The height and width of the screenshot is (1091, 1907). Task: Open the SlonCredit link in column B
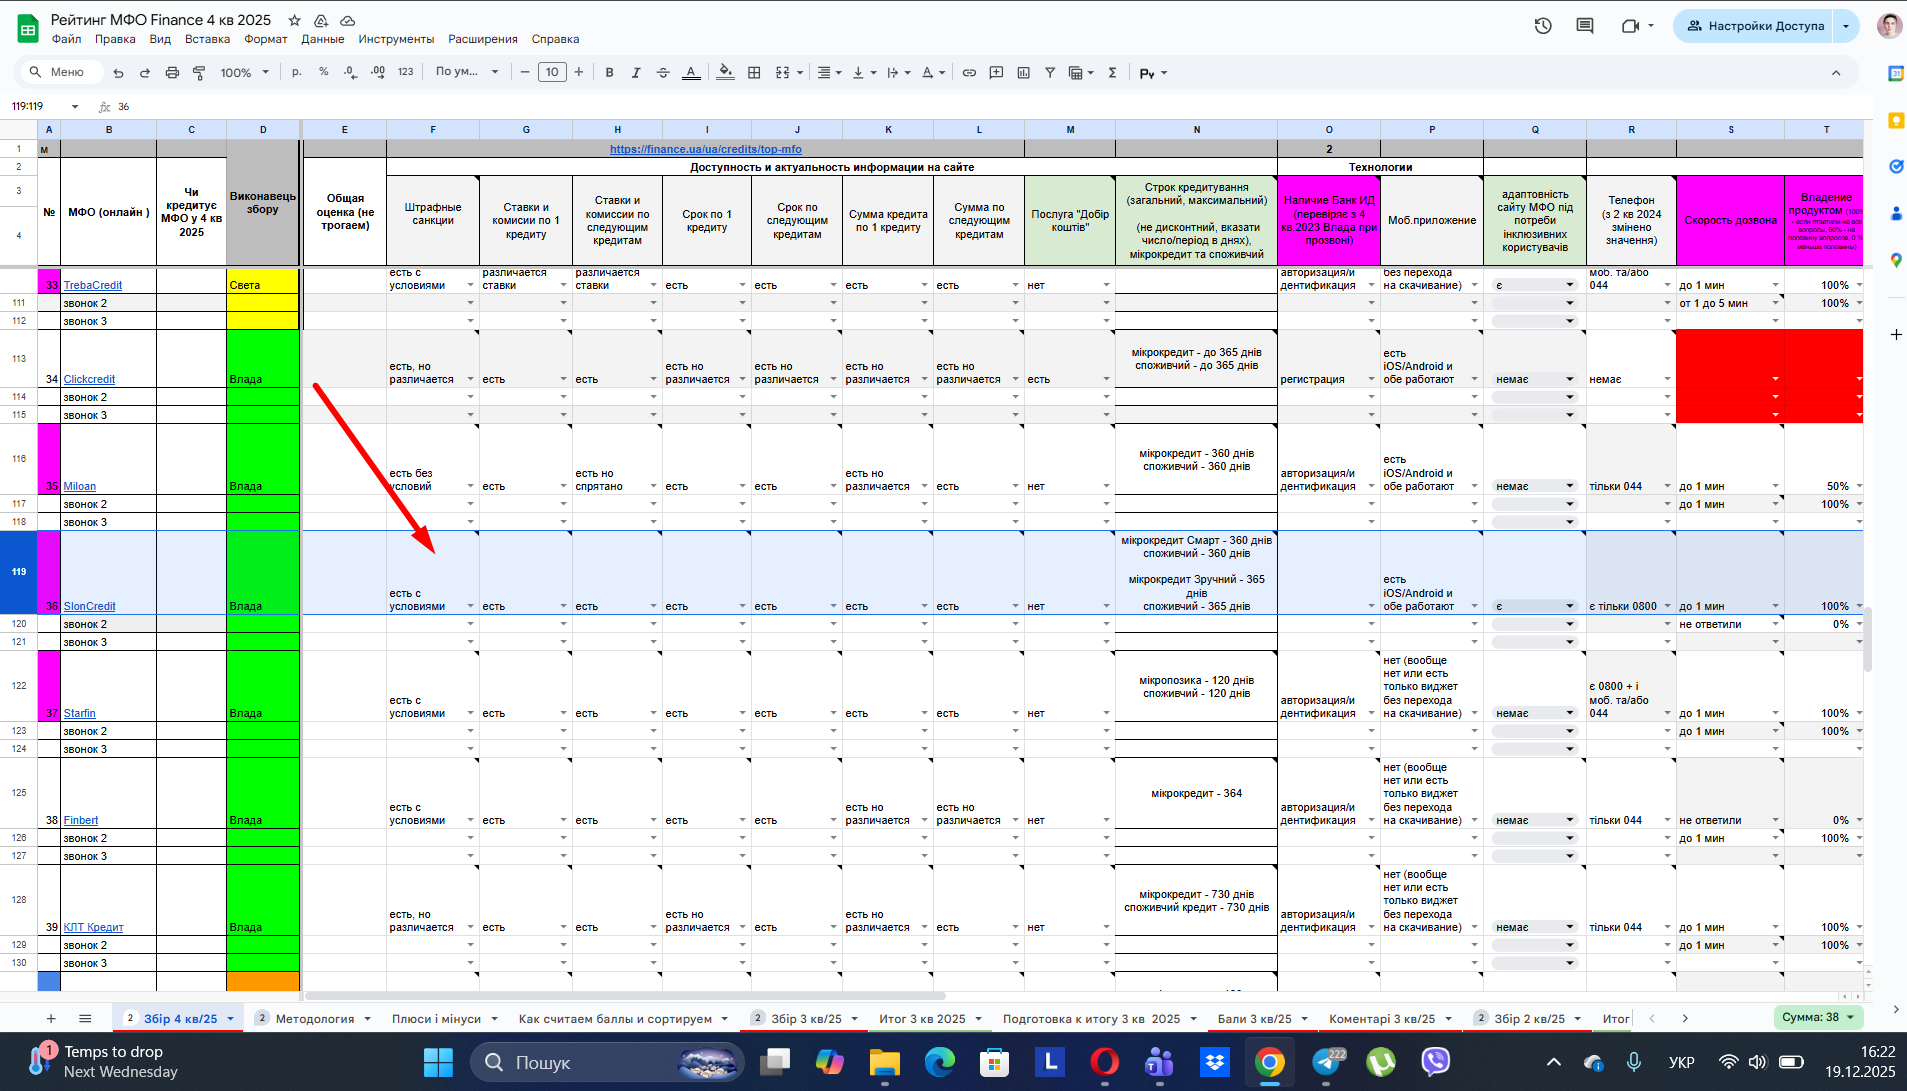click(90, 606)
